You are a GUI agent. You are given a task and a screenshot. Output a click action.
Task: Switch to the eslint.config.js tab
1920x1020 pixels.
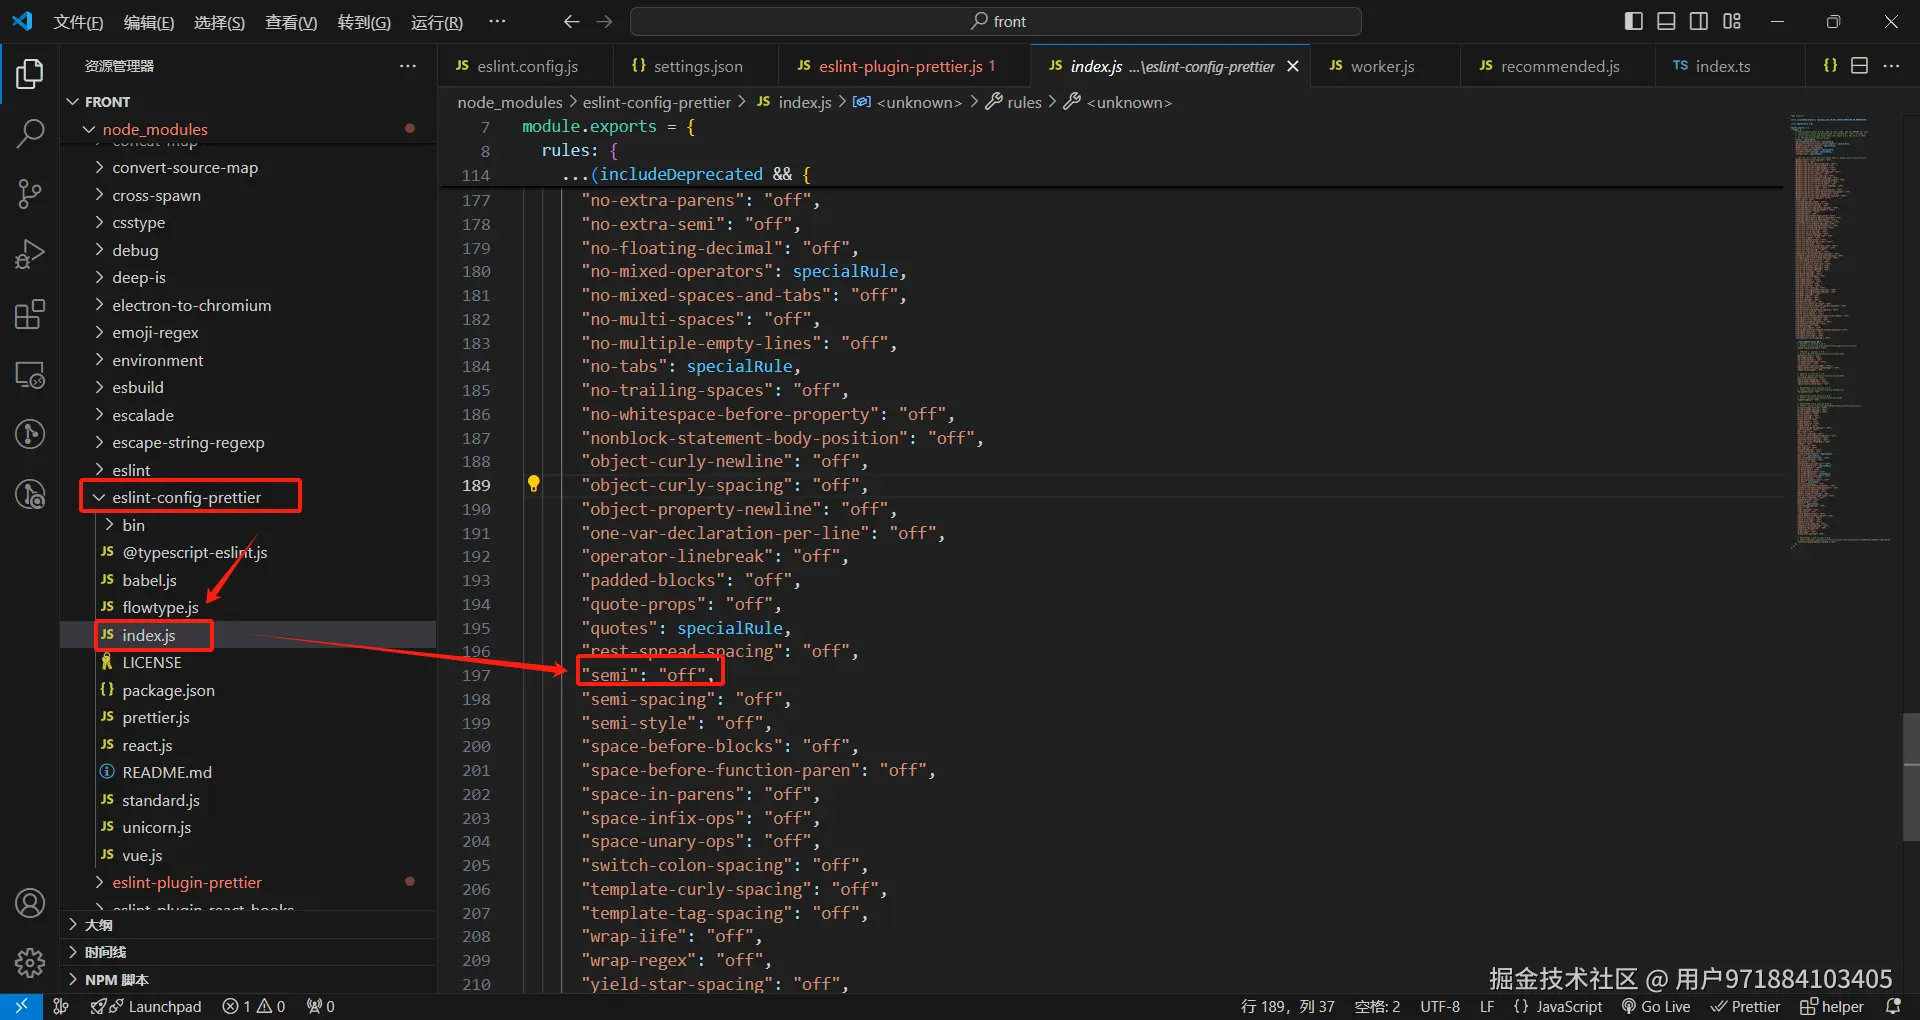pyautogui.click(x=525, y=66)
